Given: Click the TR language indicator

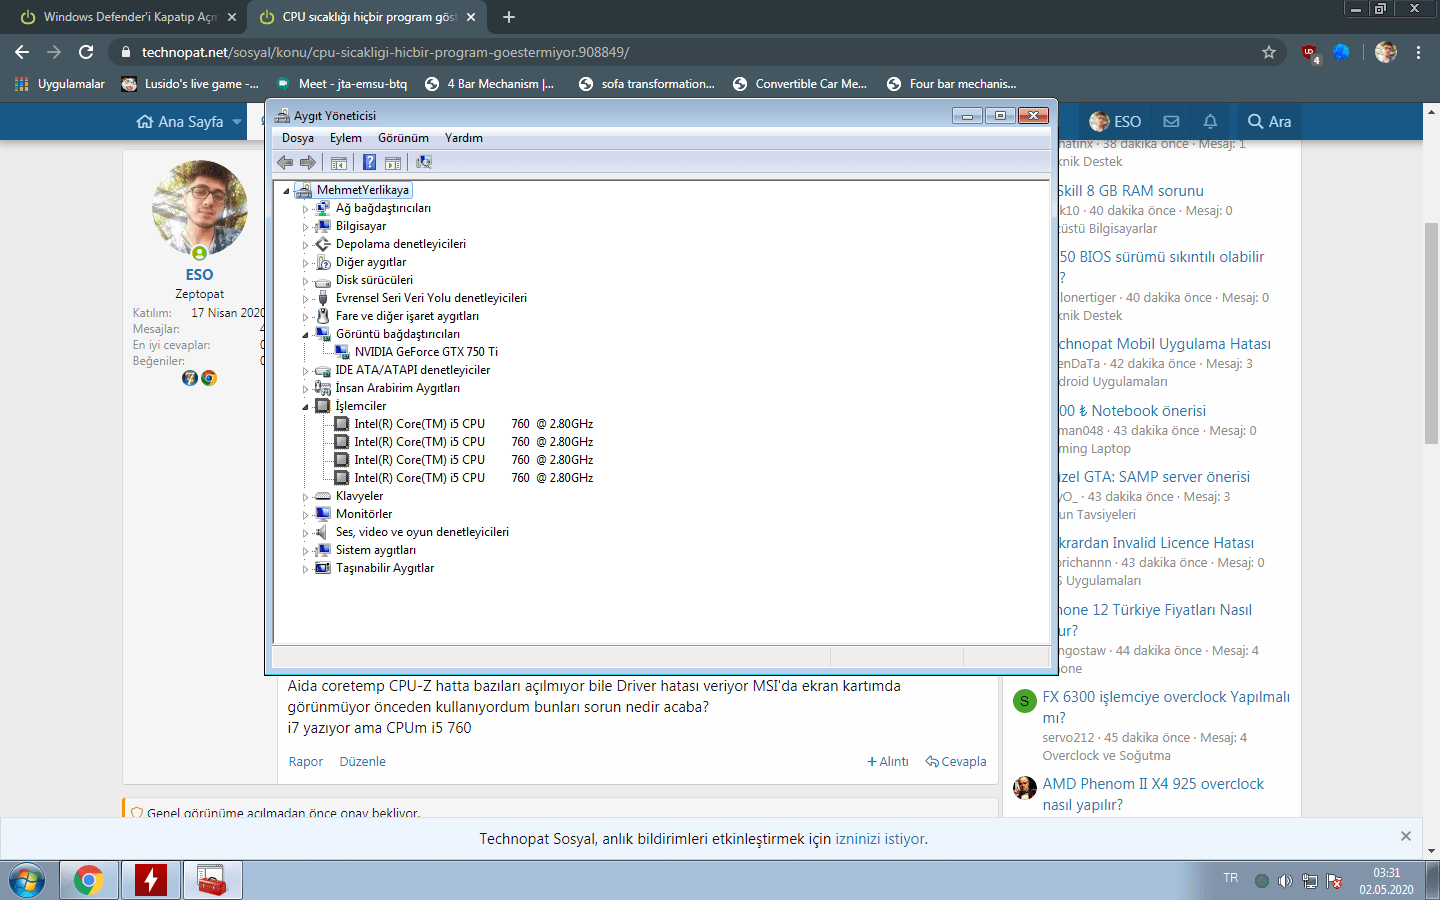Looking at the screenshot, I should (x=1231, y=878).
